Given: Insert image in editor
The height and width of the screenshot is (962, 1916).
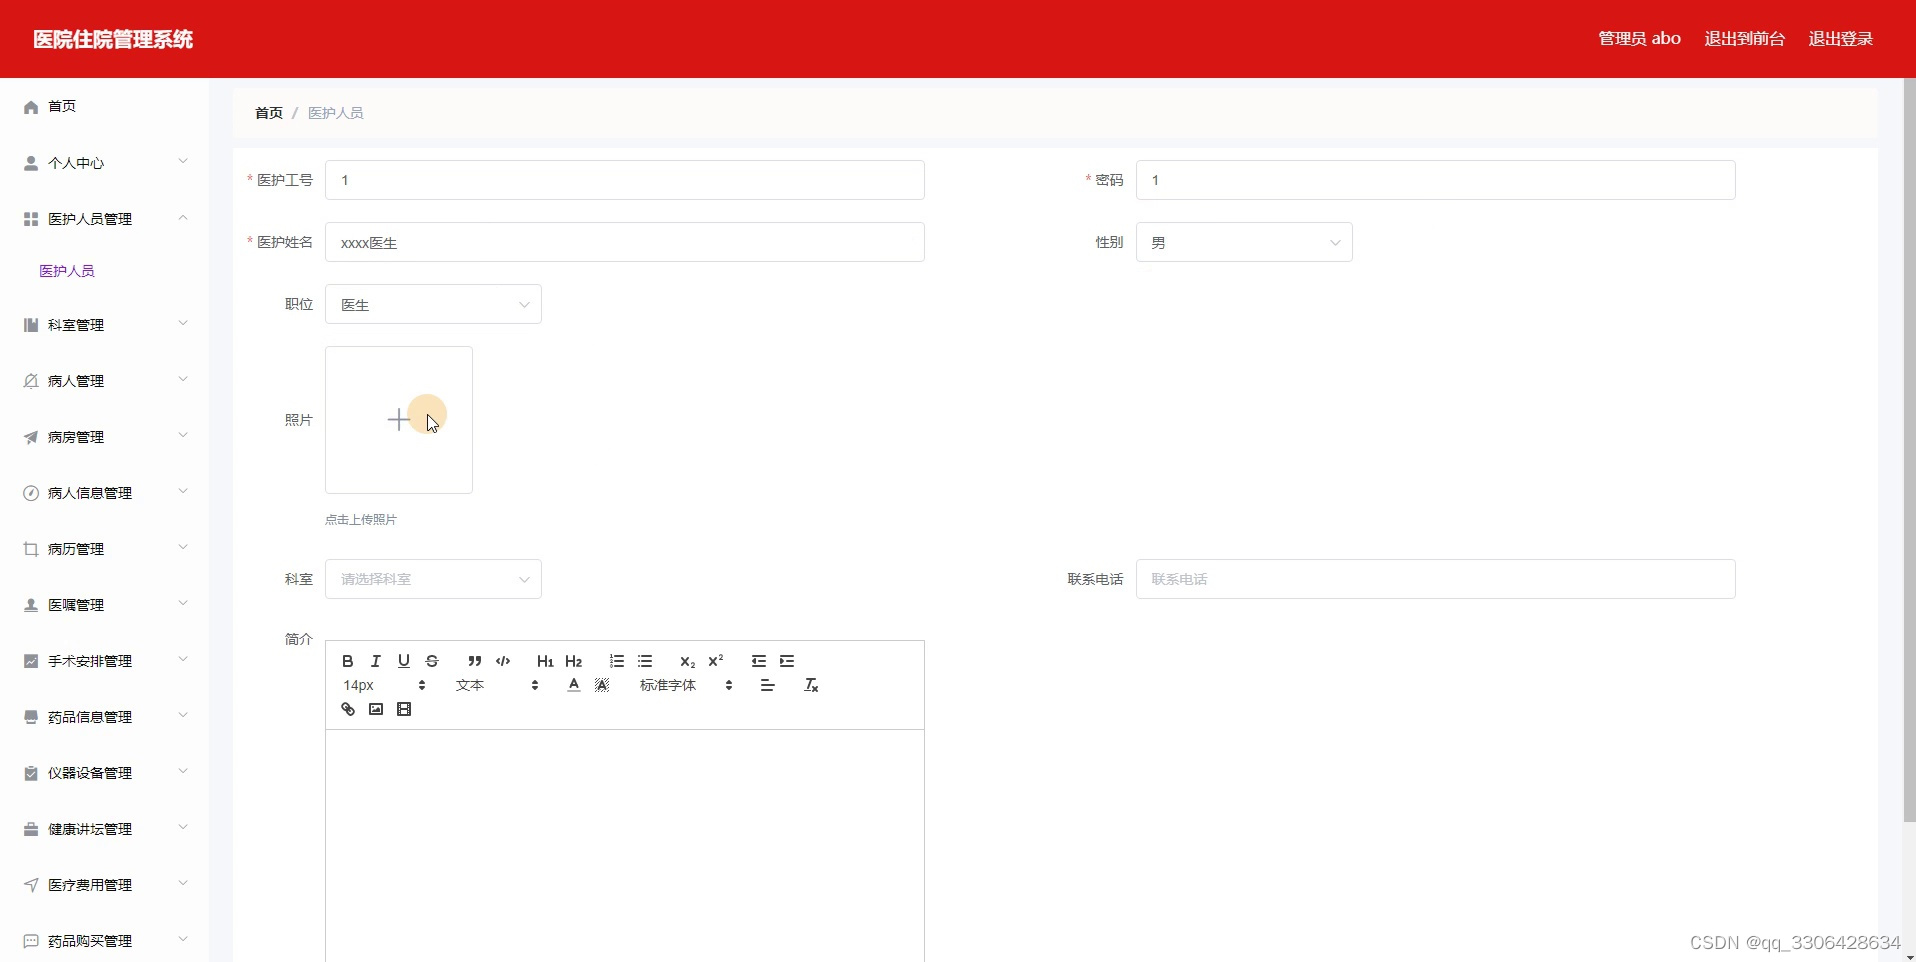Looking at the screenshot, I should pyautogui.click(x=376, y=709).
